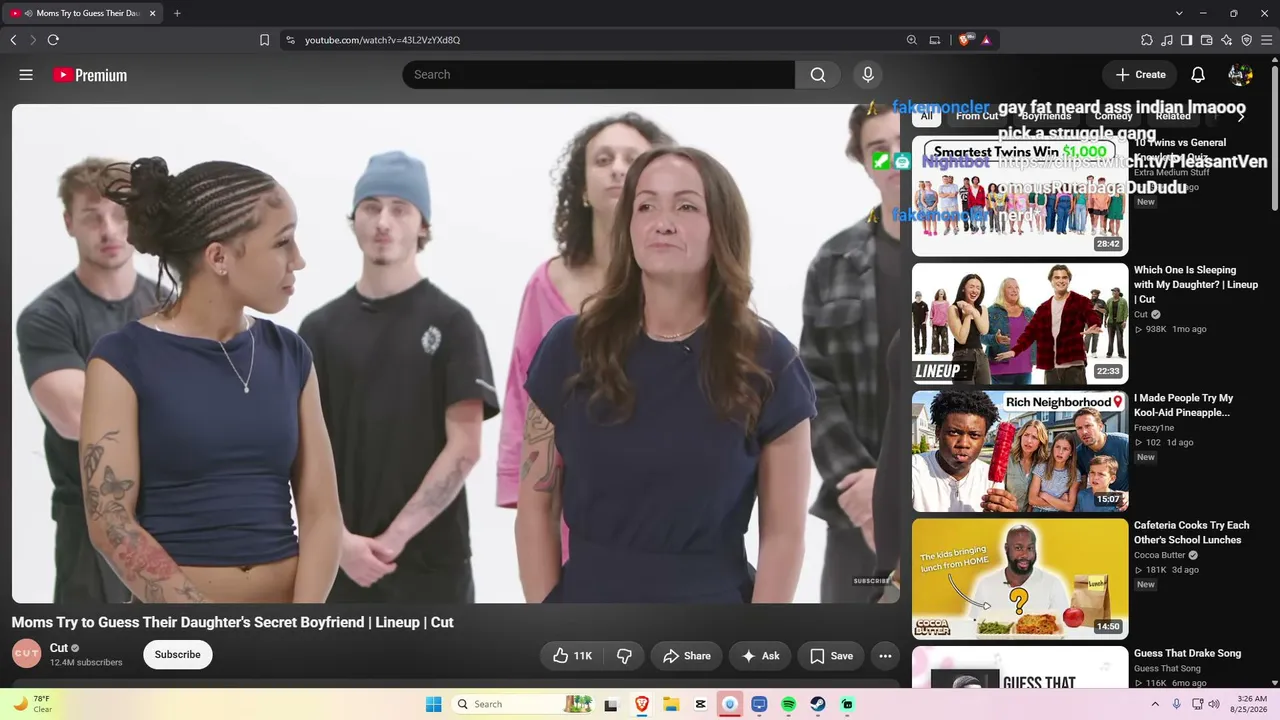
Task: Open the Leo AI sparkle icon
Action: 1227,40
